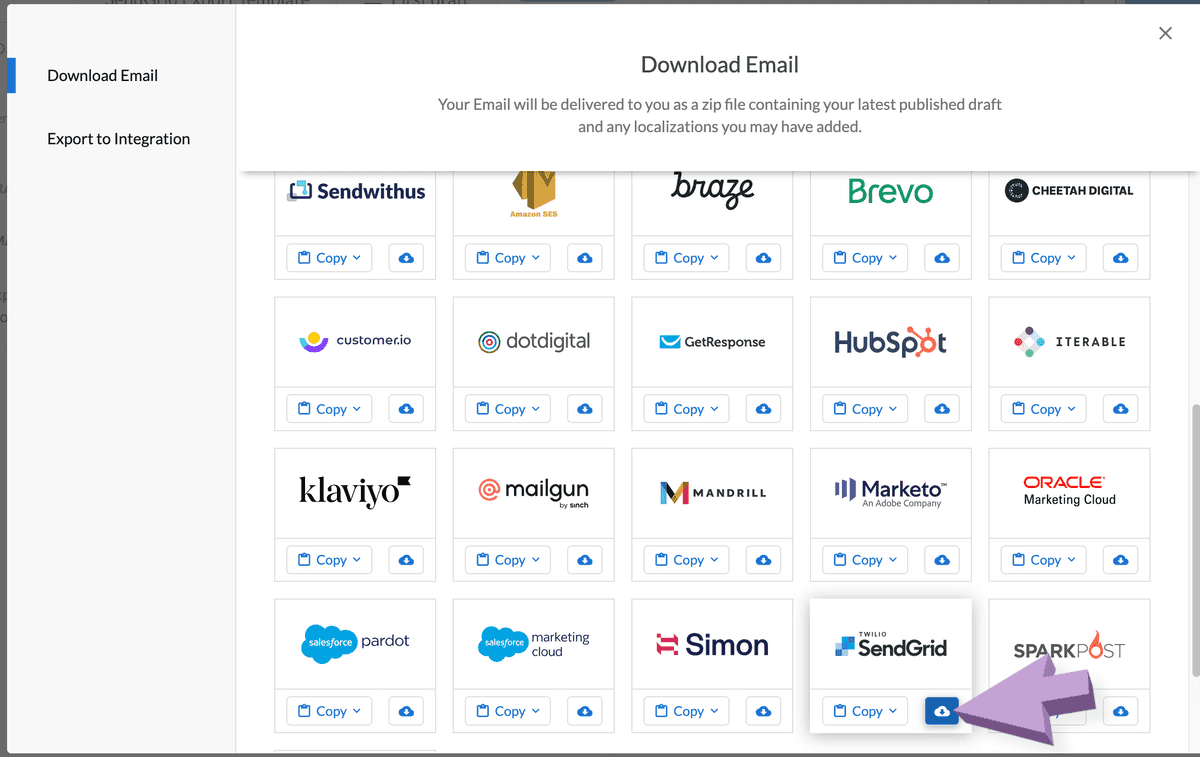
Task: Click the Brevo download cloud icon
Action: (x=942, y=258)
